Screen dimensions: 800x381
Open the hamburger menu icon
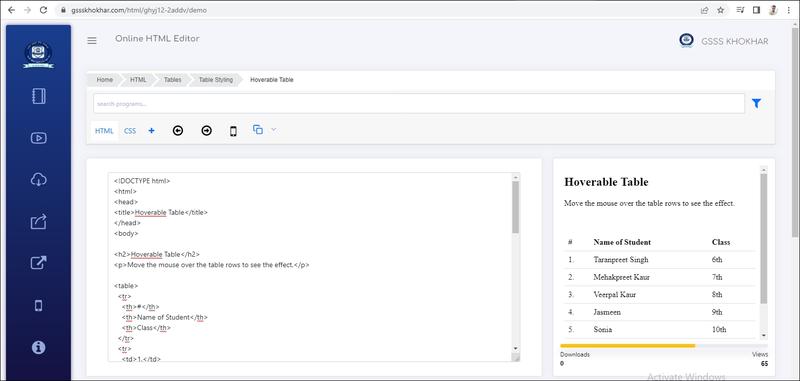(92, 41)
